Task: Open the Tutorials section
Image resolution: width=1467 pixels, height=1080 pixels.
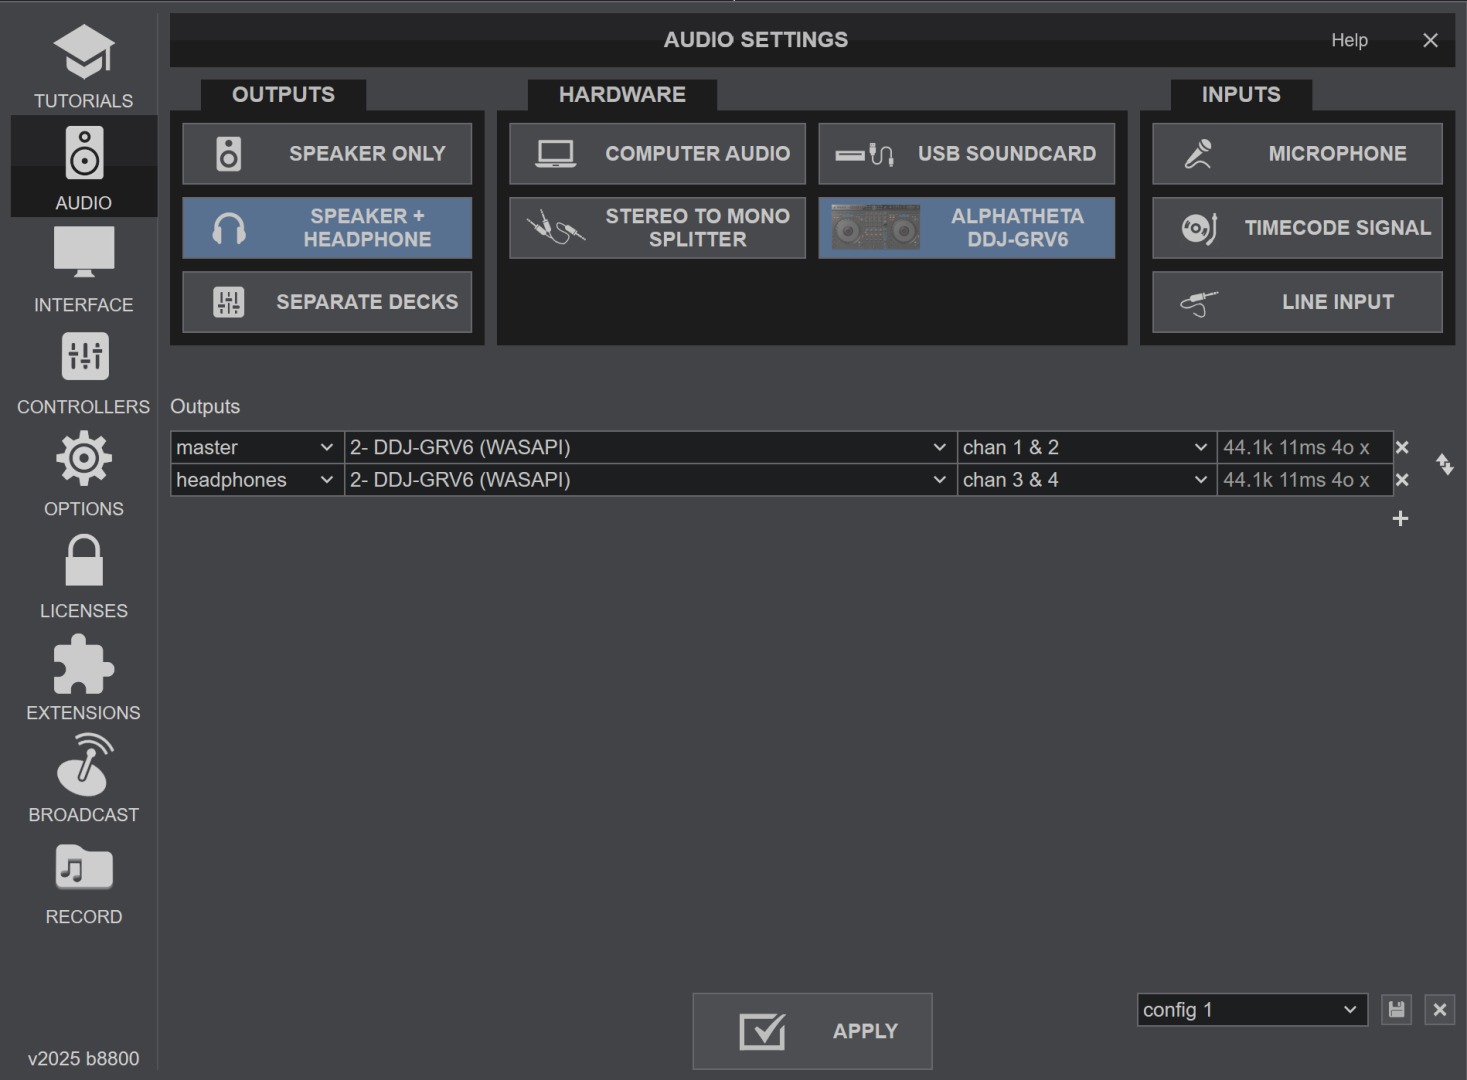Action: [x=84, y=66]
